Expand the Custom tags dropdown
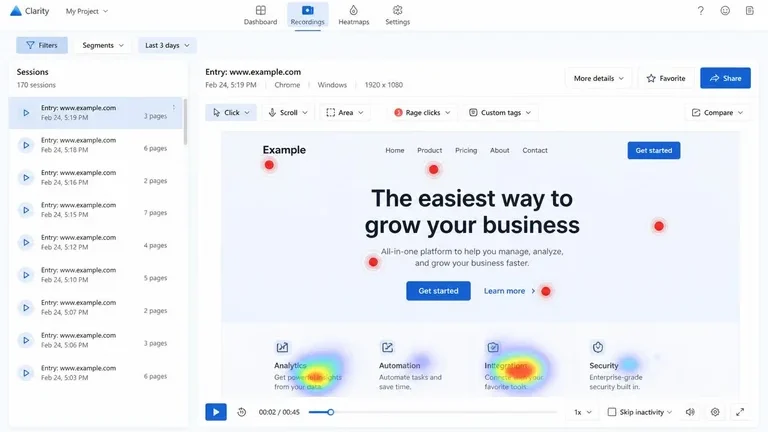Screen dimensions: 768x432 pyautogui.click(x=500, y=113)
